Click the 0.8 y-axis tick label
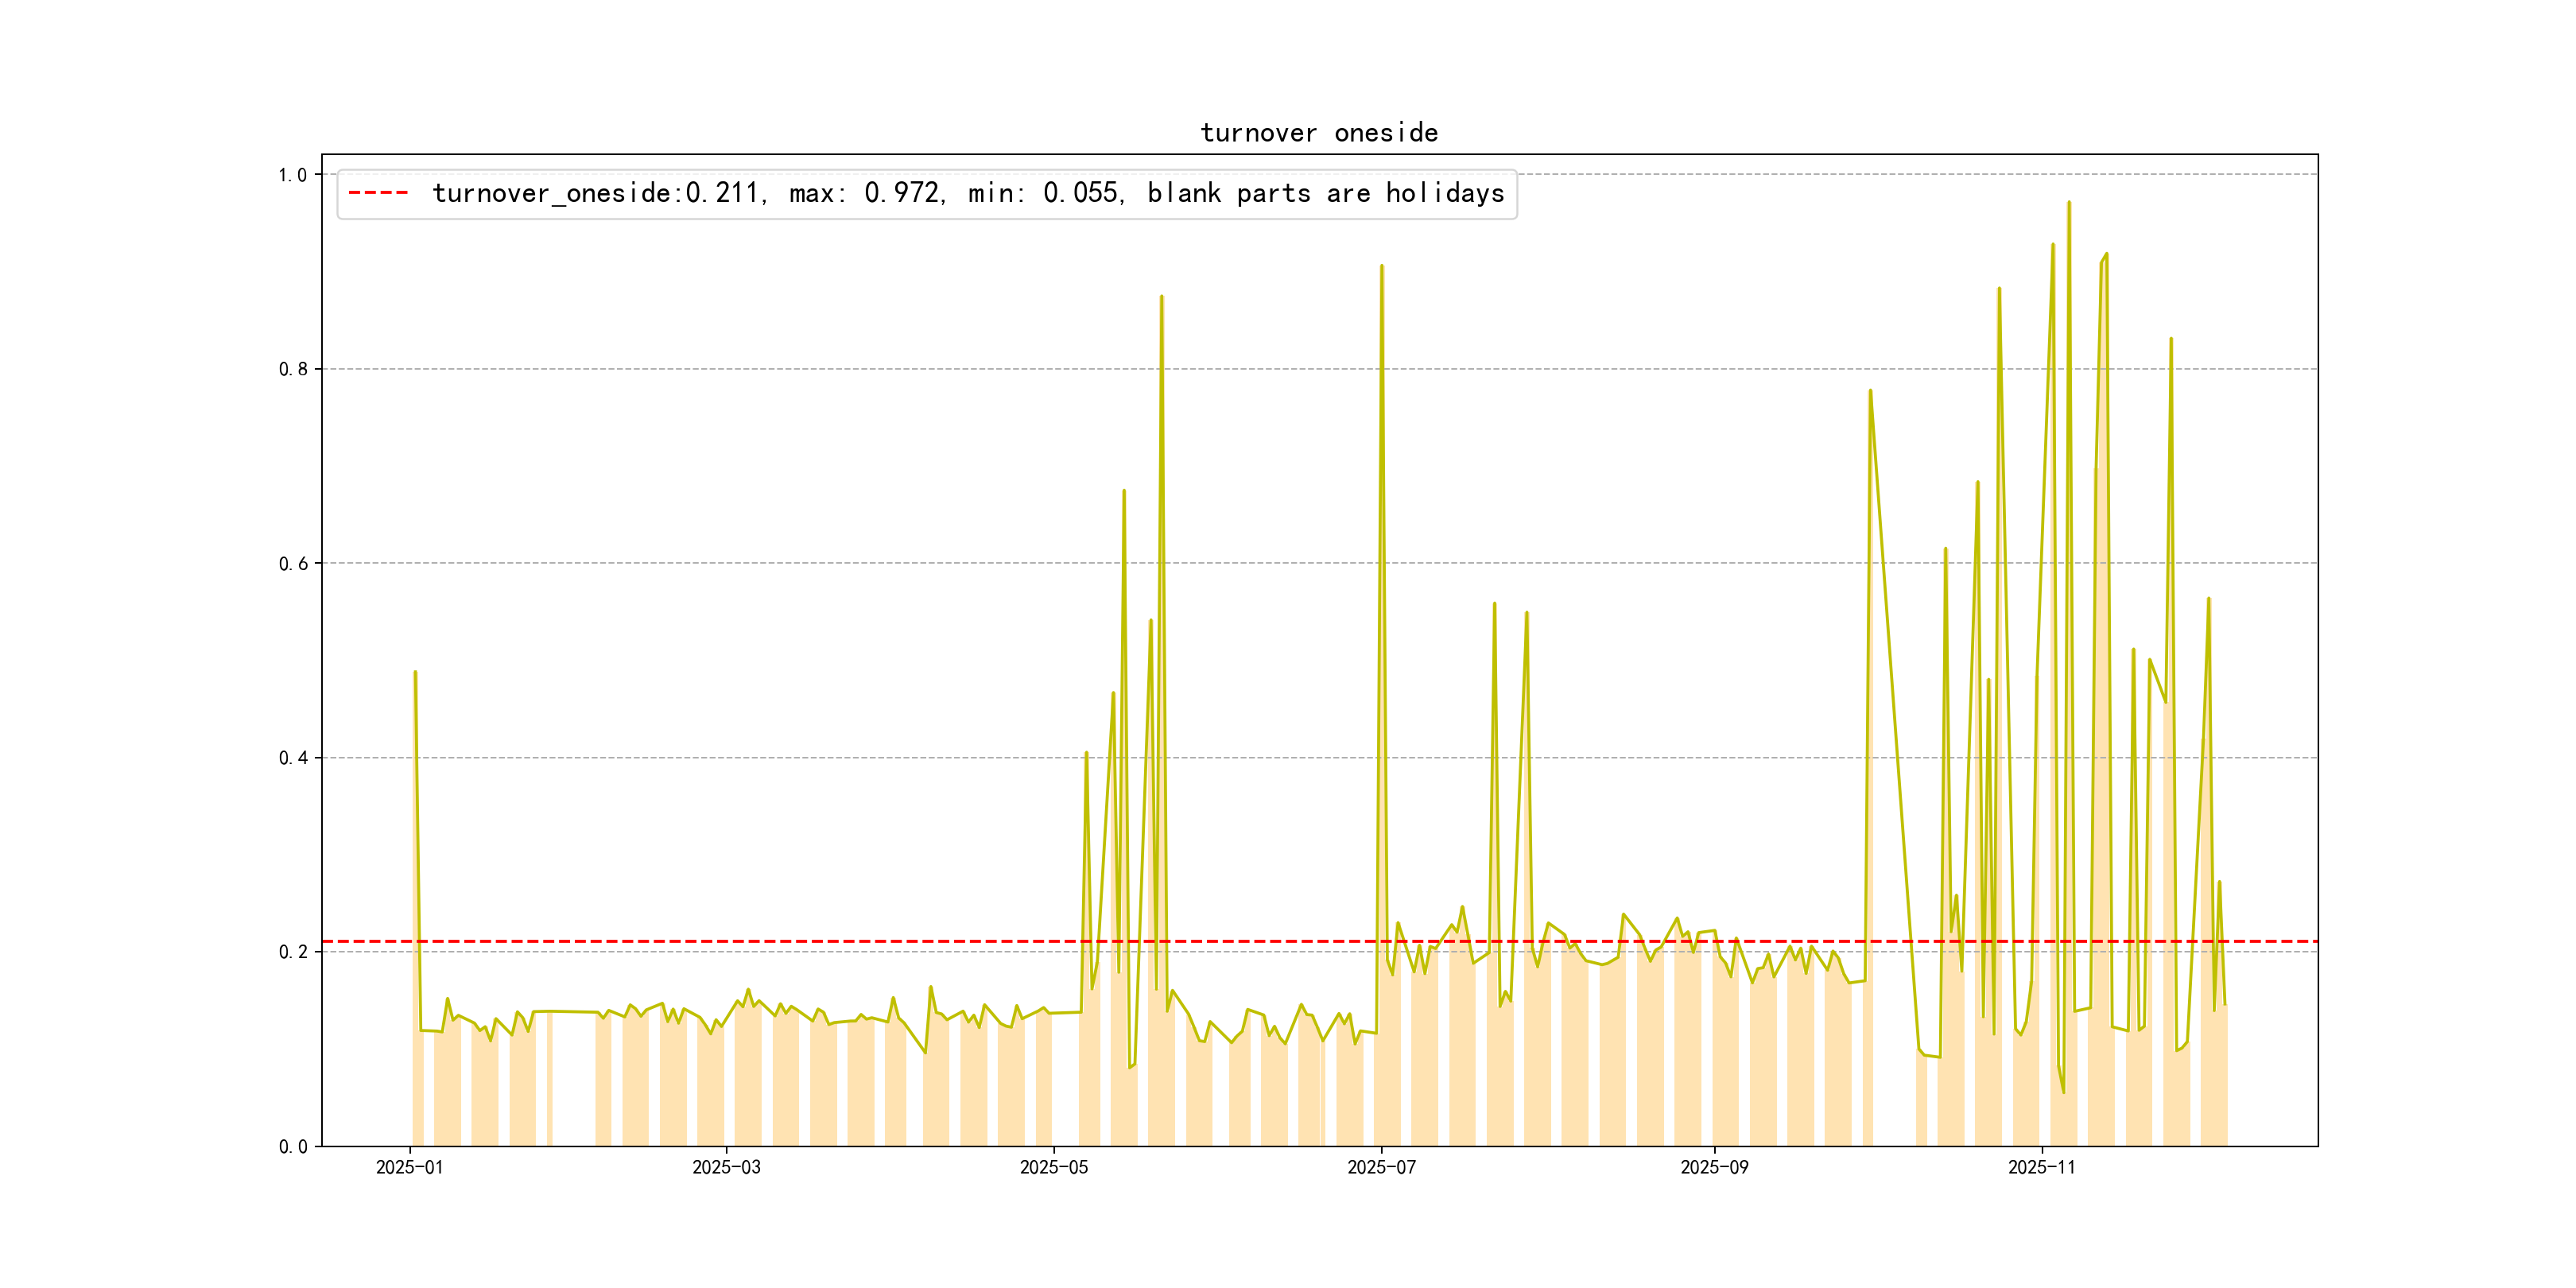The image size is (2576, 1288). [x=292, y=369]
